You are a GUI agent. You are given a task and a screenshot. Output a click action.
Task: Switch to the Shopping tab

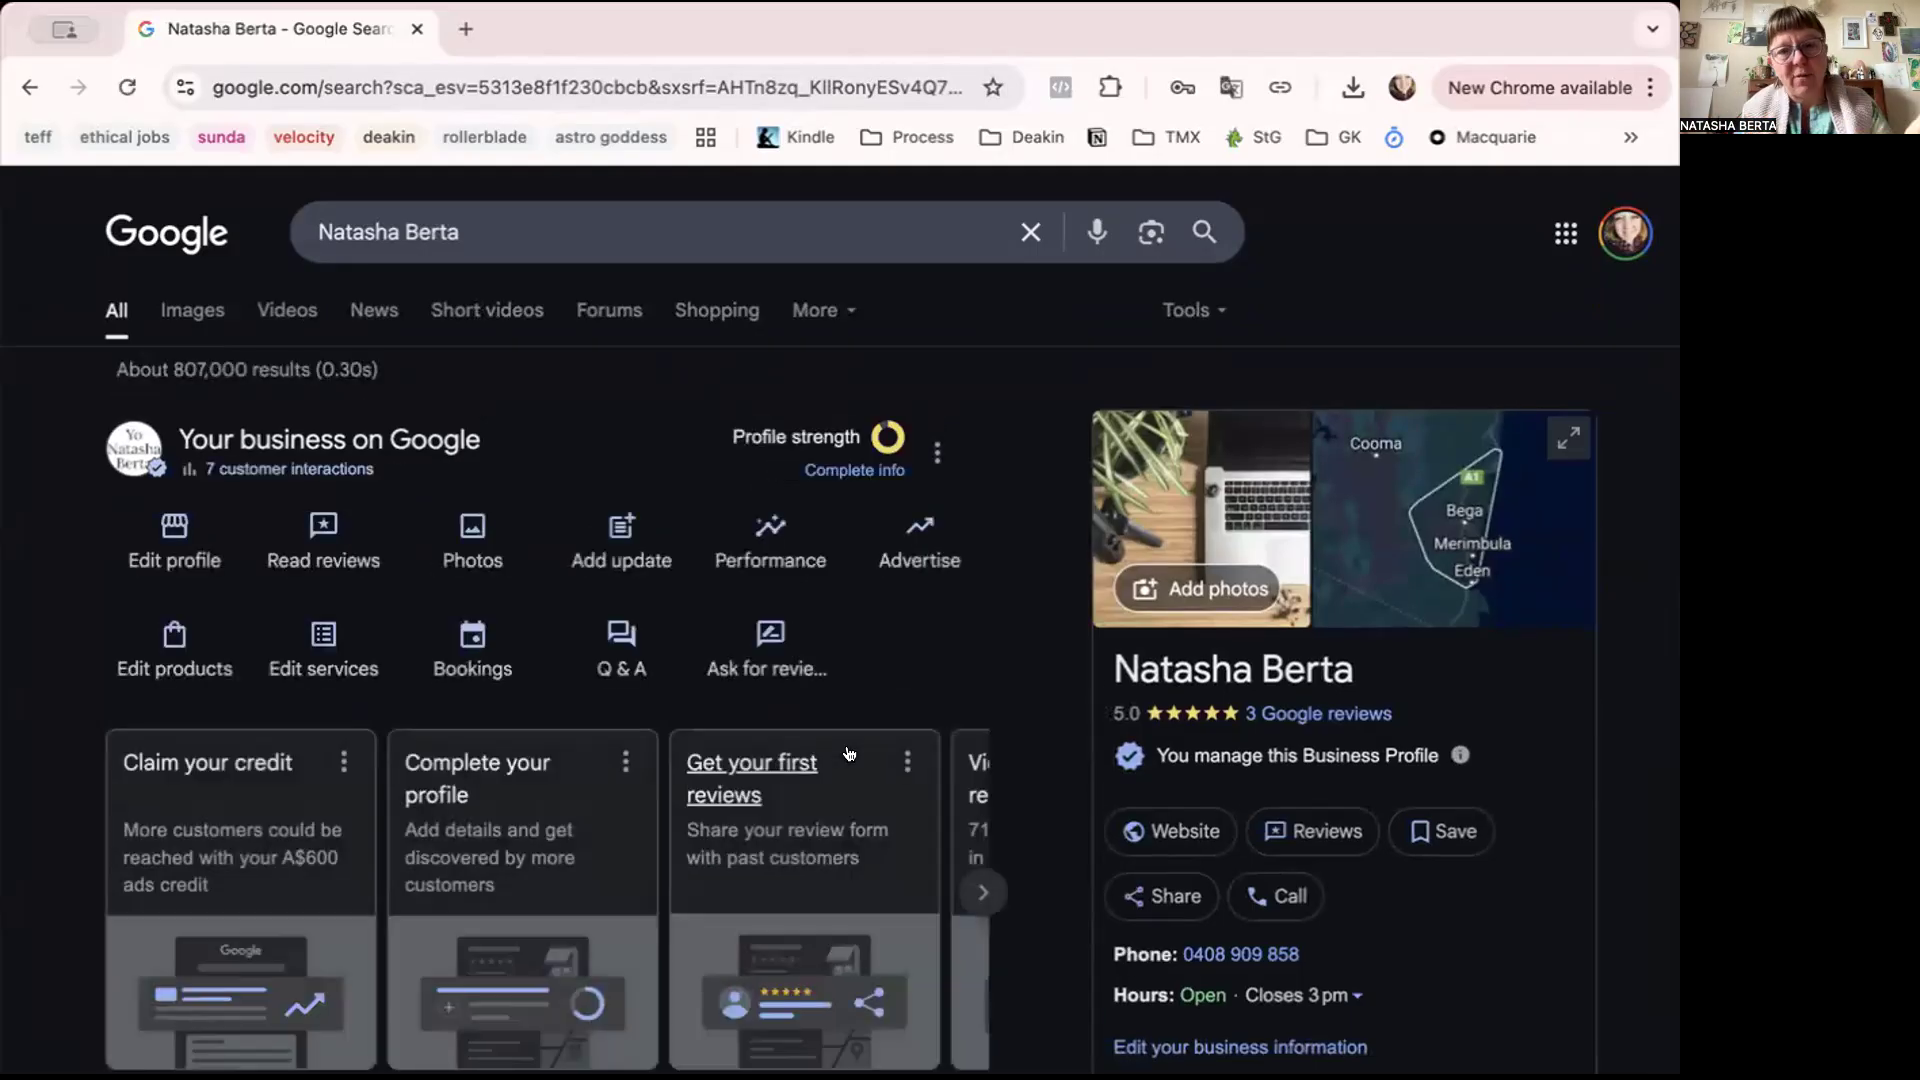pyautogui.click(x=717, y=310)
